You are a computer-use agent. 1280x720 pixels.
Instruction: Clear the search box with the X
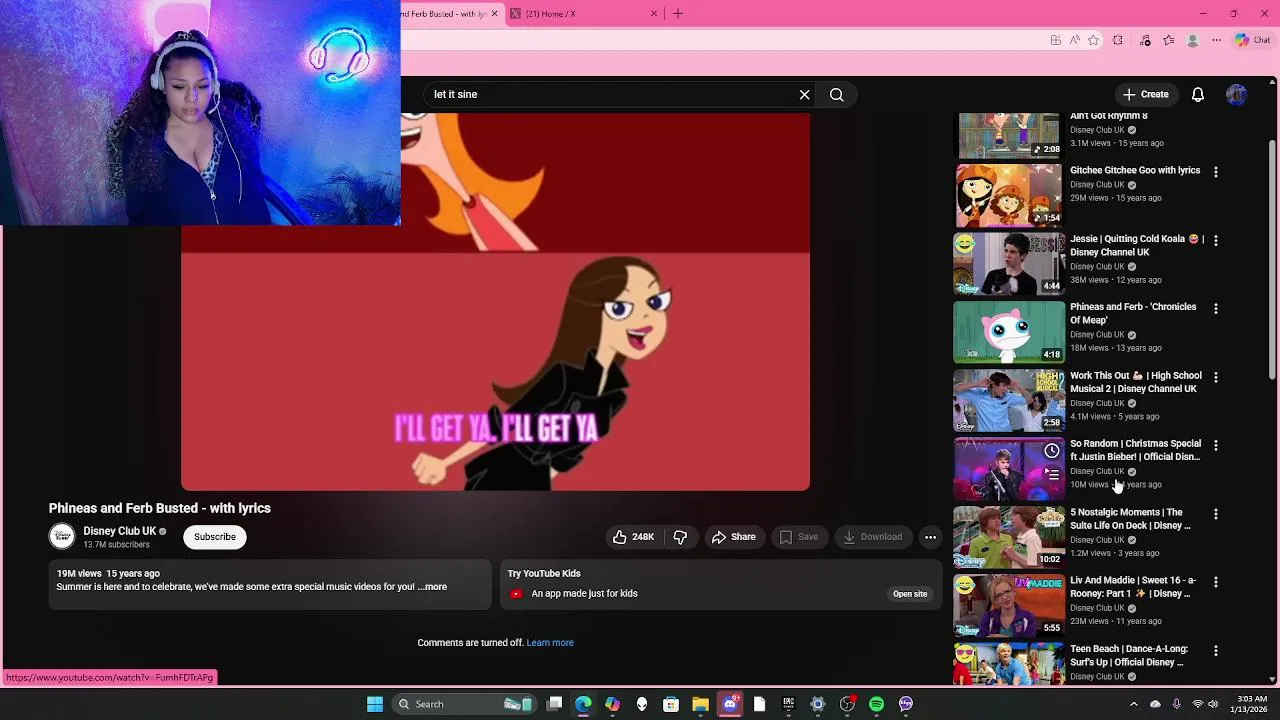click(x=804, y=94)
